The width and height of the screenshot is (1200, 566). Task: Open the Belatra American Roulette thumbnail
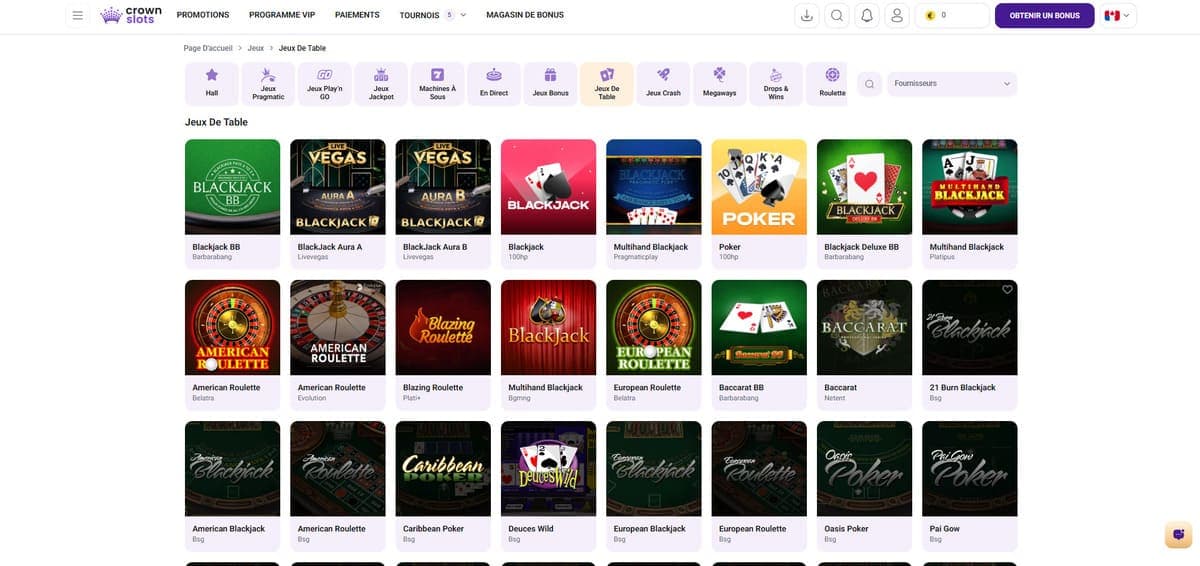pos(233,327)
